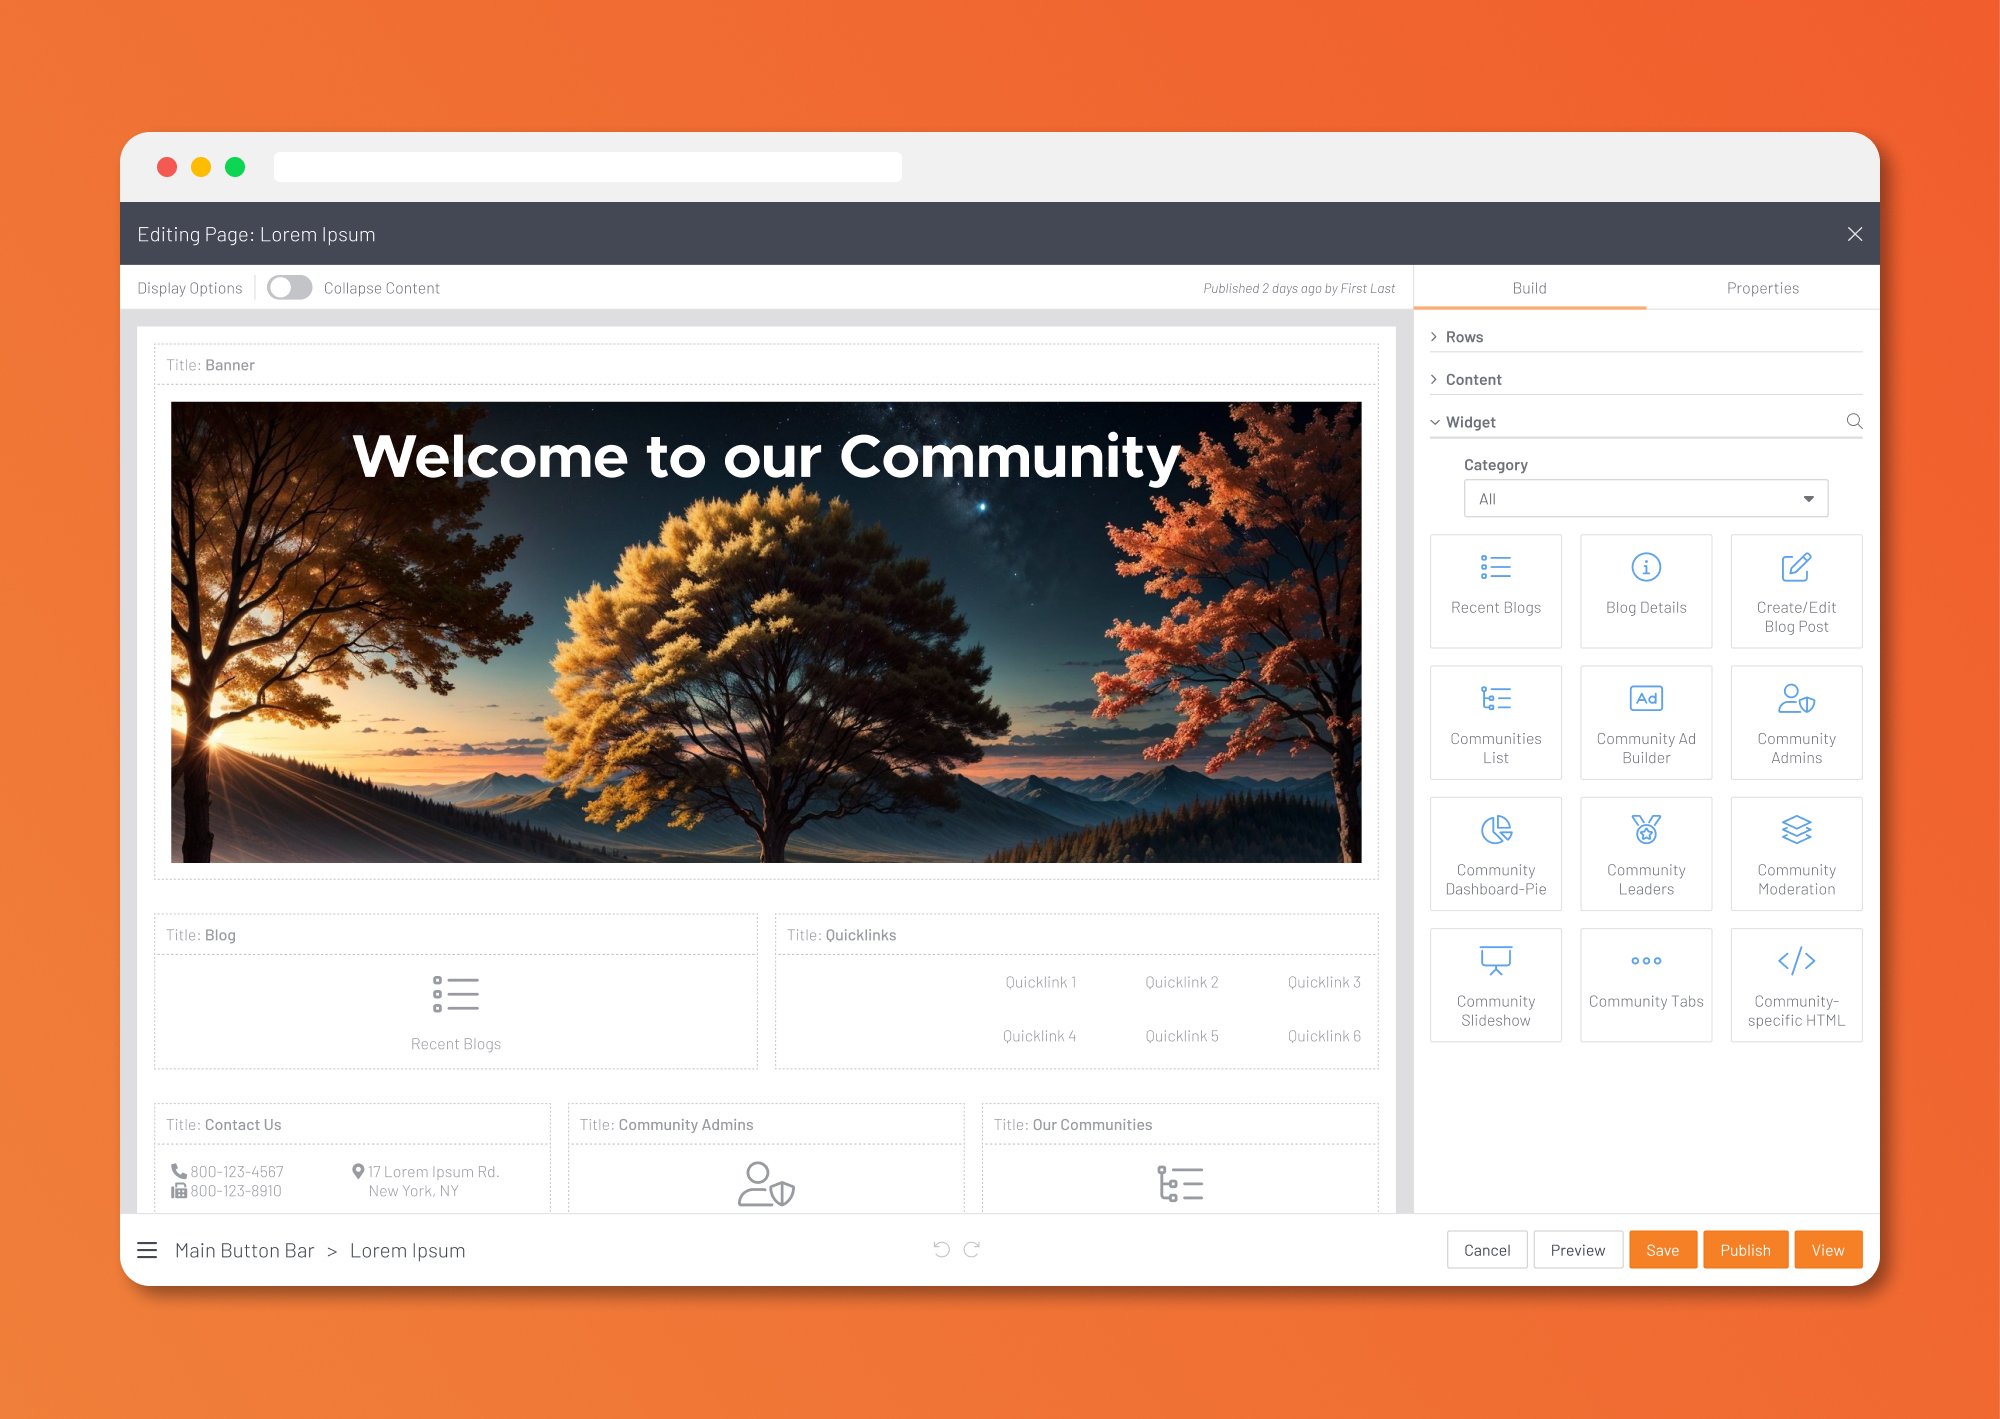This screenshot has width=2000, height=1419.
Task: Expand the Rows section
Action: pos(1463,337)
